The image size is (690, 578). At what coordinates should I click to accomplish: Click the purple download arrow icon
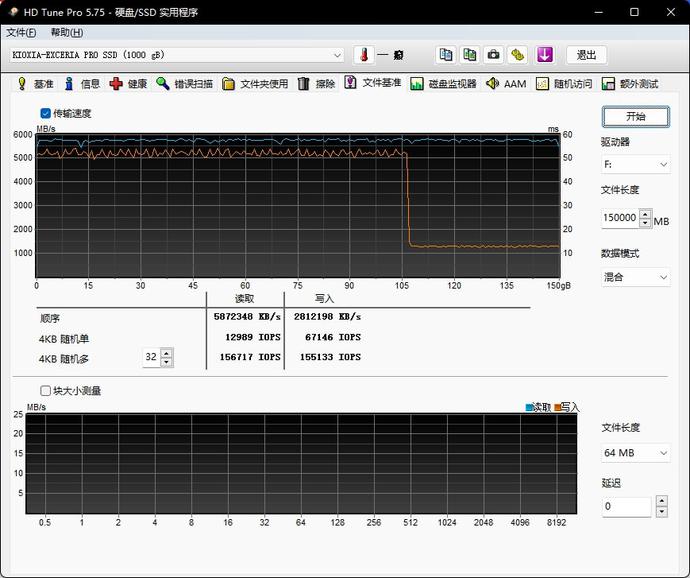[544, 55]
